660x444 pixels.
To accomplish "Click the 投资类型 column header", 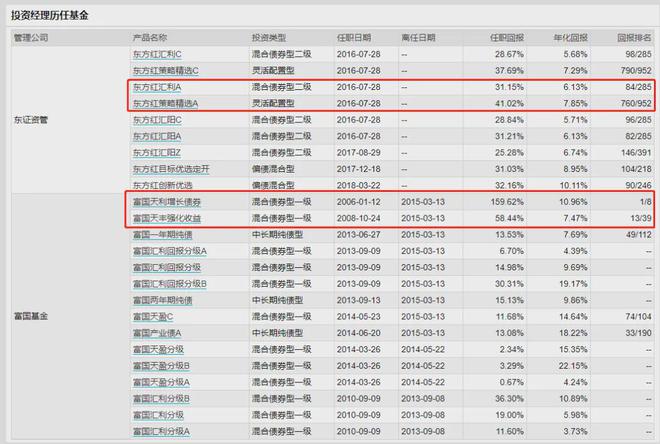I will pos(269,38).
